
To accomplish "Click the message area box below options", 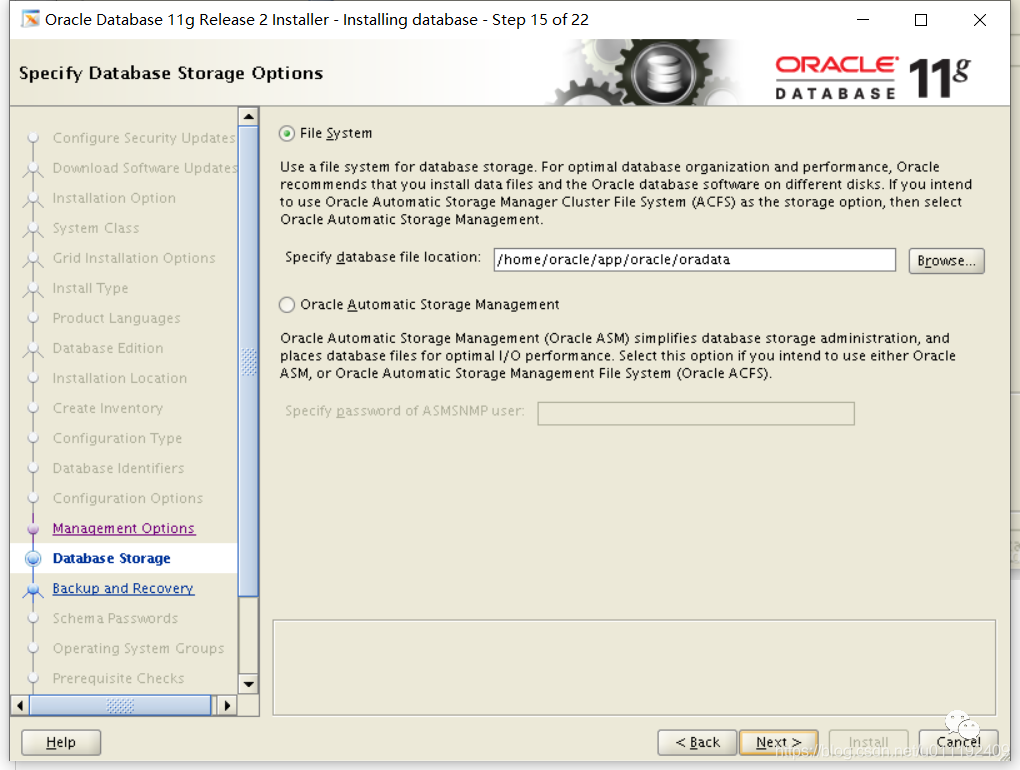I will 634,668.
